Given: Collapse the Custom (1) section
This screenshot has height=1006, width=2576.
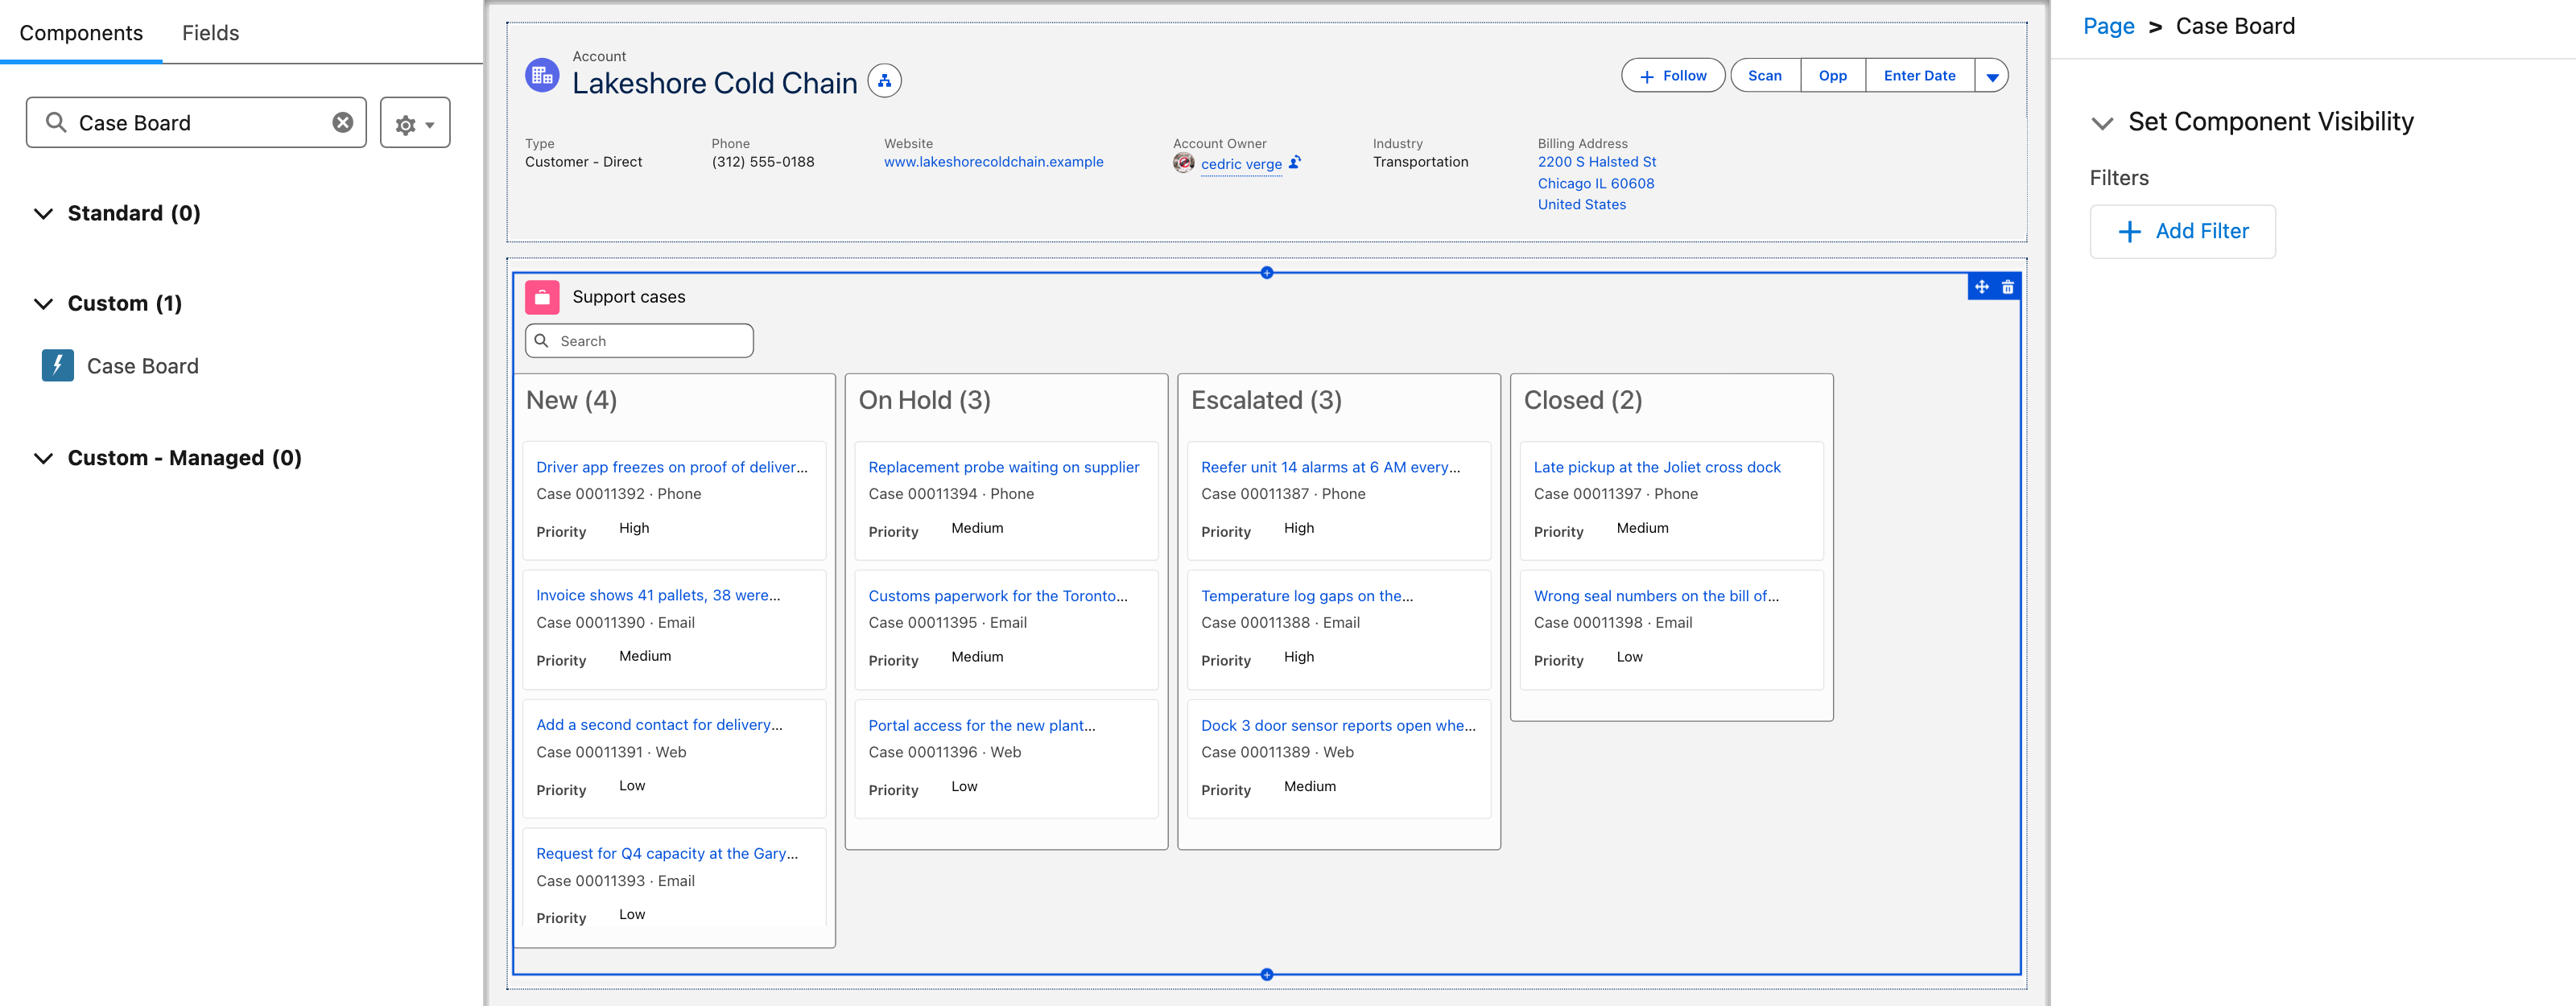Looking at the screenshot, I should [43, 303].
